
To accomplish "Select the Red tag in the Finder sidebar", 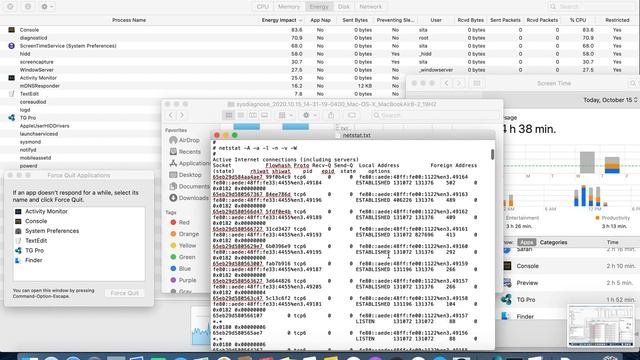I will click(180, 222).
